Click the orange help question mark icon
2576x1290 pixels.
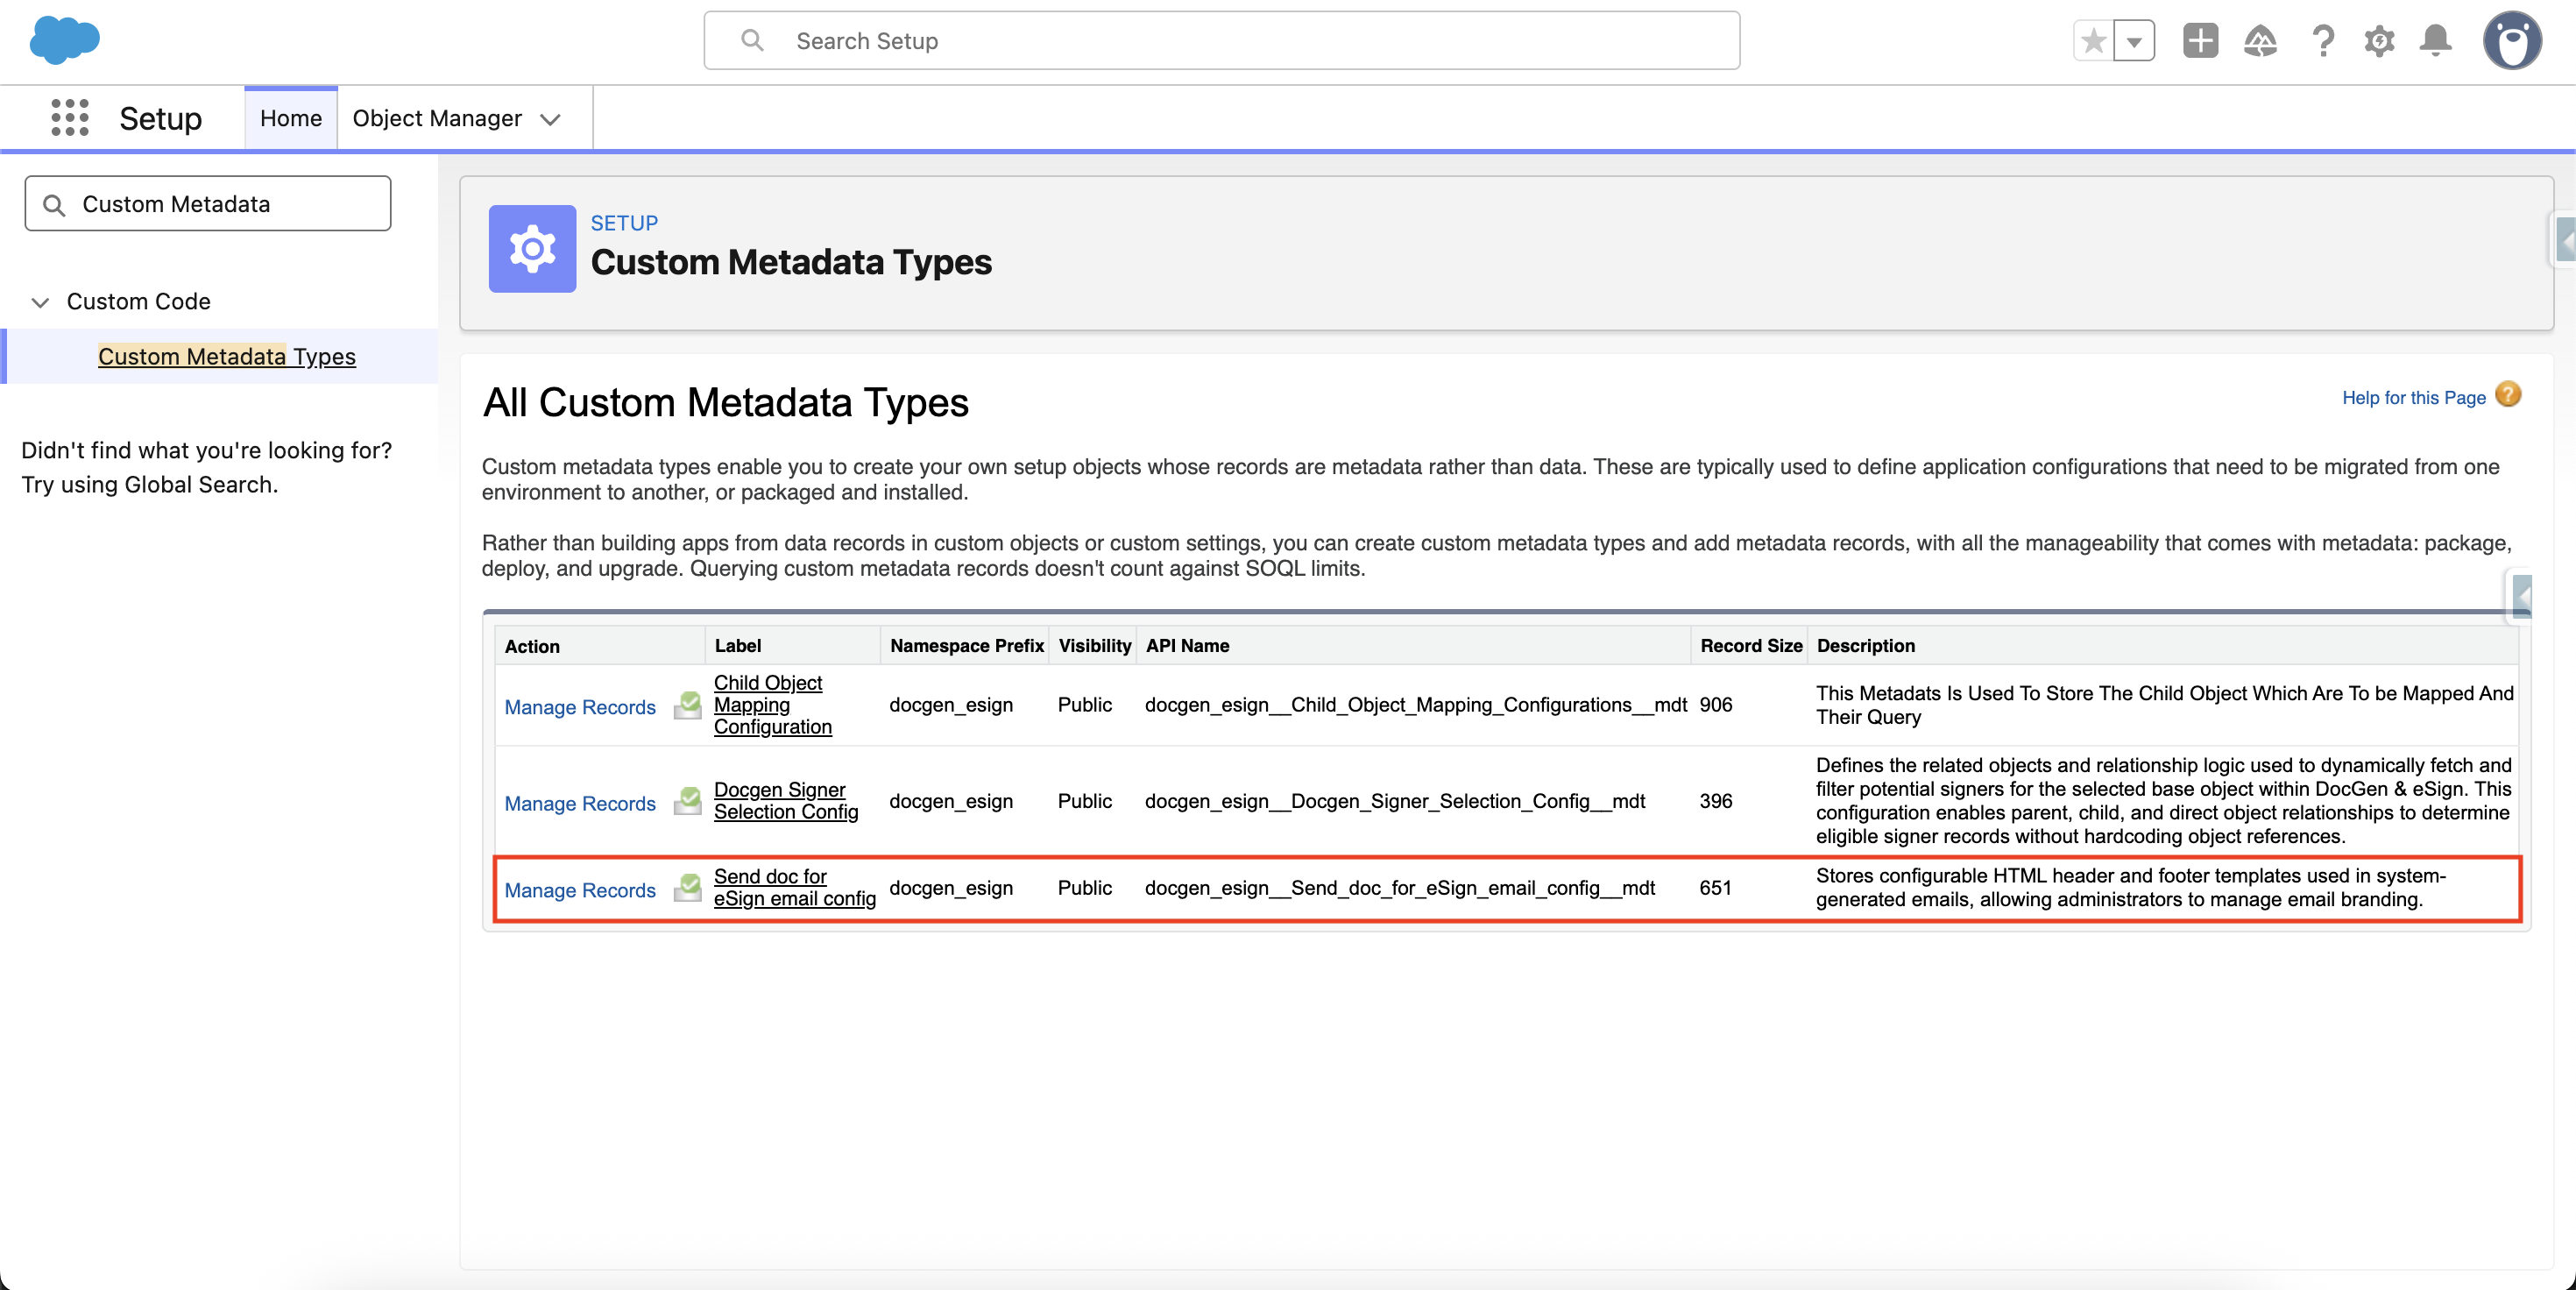point(2508,395)
